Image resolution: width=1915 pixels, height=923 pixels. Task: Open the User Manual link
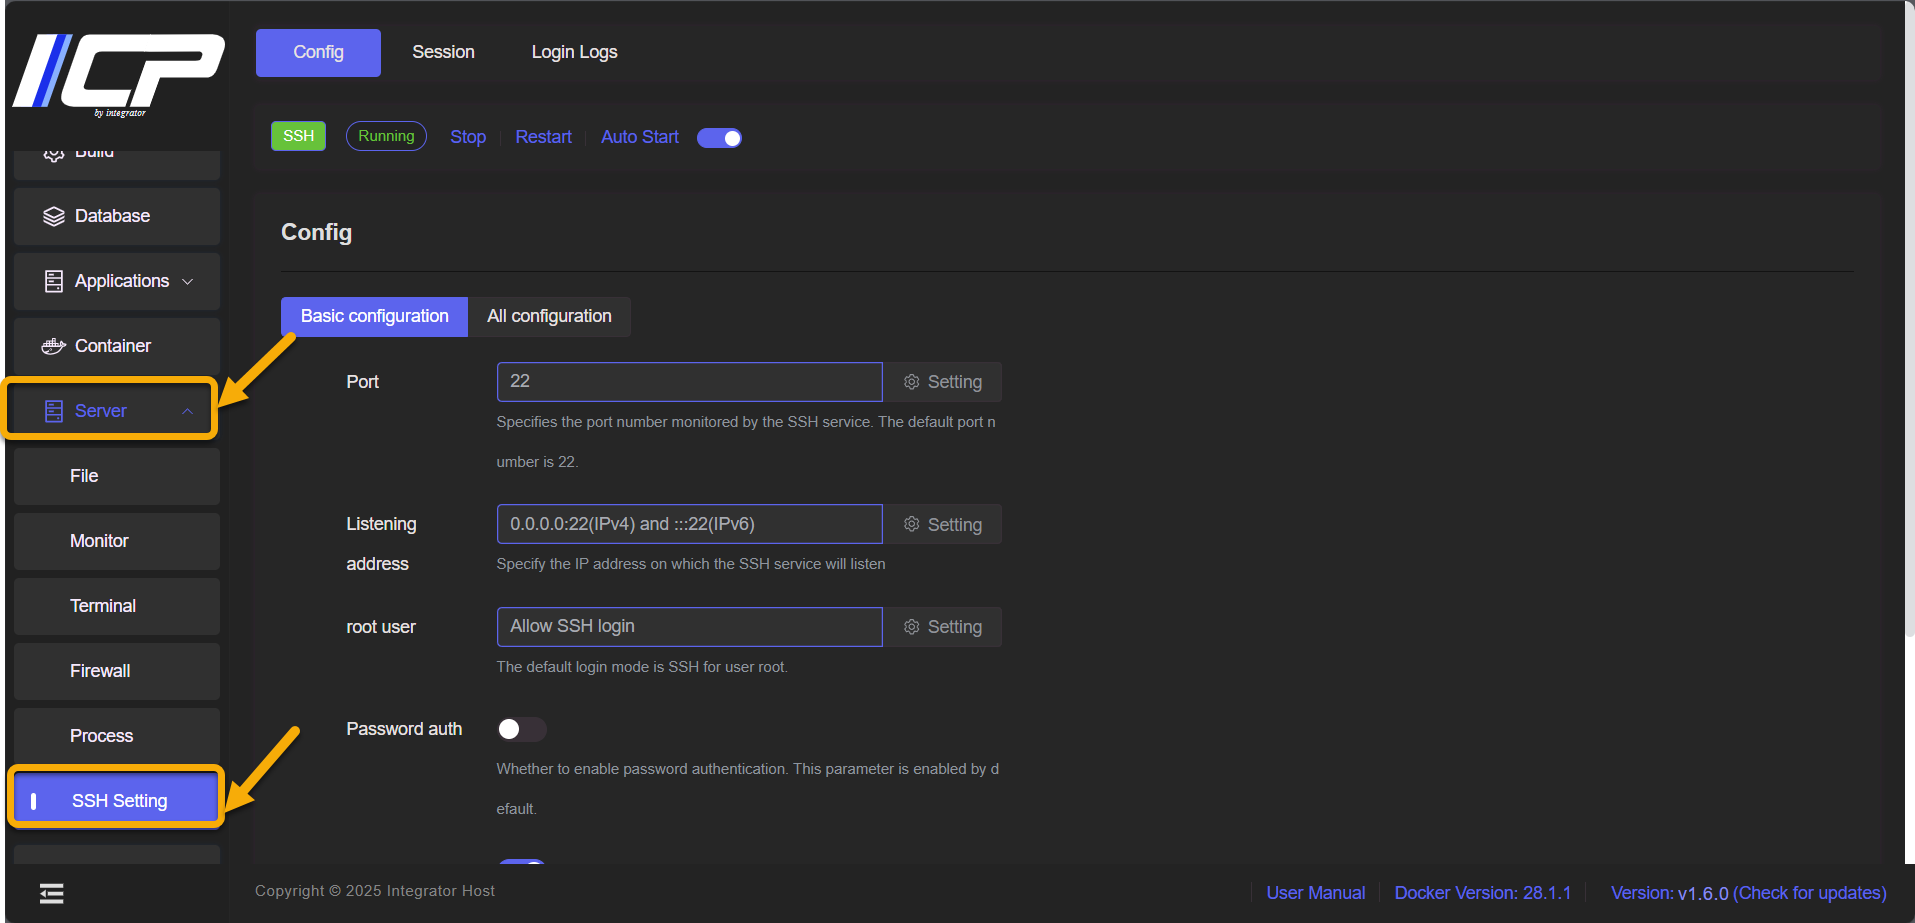pyautogui.click(x=1316, y=893)
